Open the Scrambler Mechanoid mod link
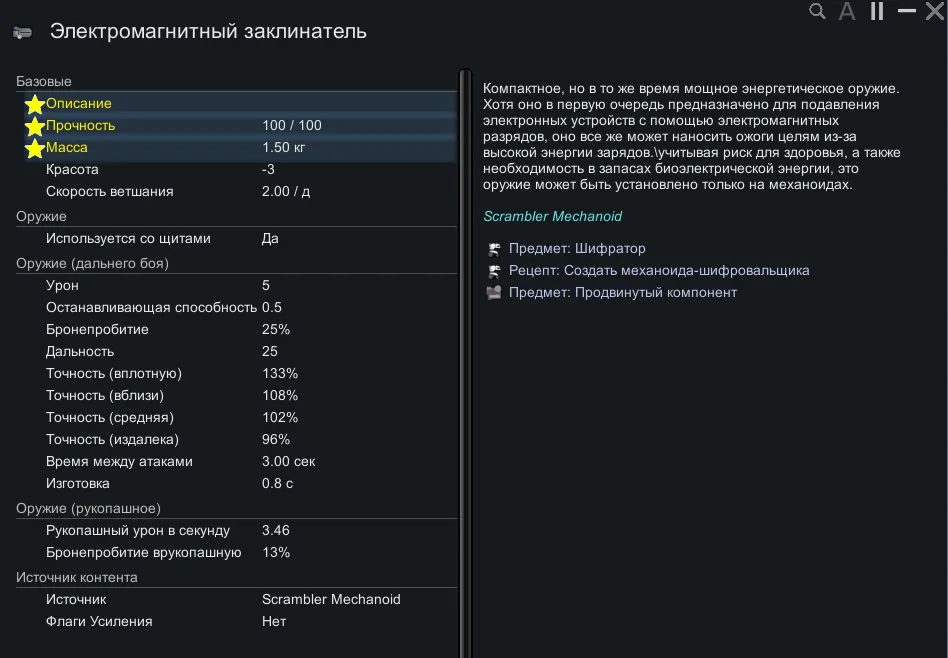948x658 pixels. (552, 216)
